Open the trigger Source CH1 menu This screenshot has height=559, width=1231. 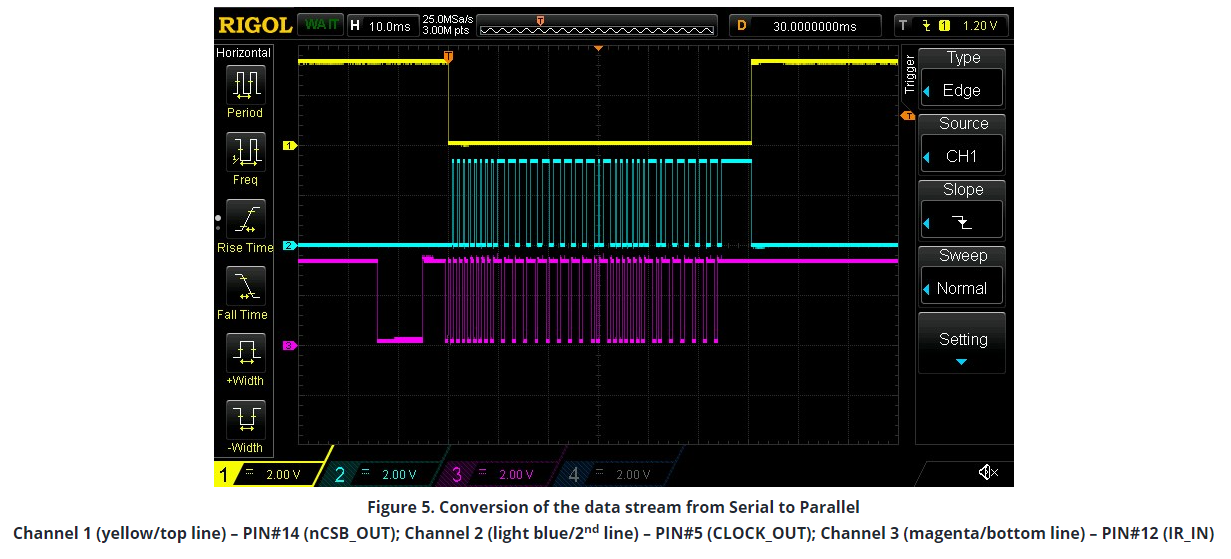(x=962, y=145)
